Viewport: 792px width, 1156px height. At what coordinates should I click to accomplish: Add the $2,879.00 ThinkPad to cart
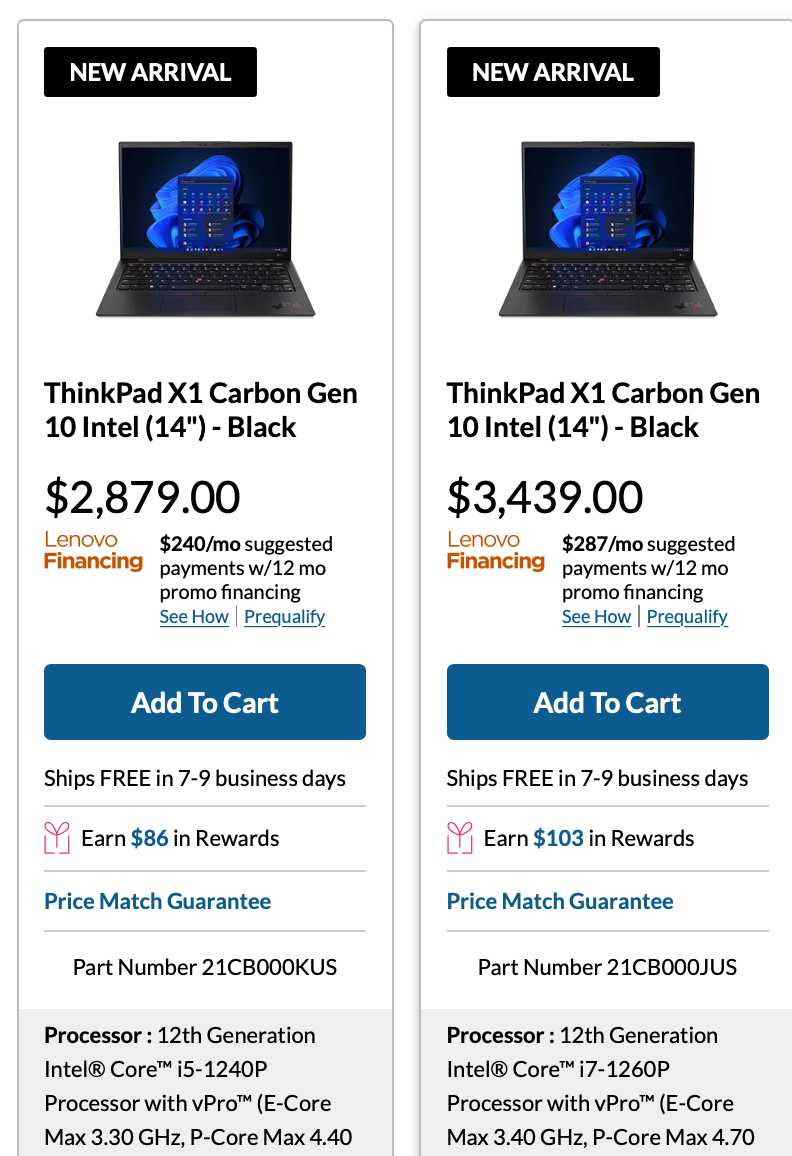[x=205, y=702]
